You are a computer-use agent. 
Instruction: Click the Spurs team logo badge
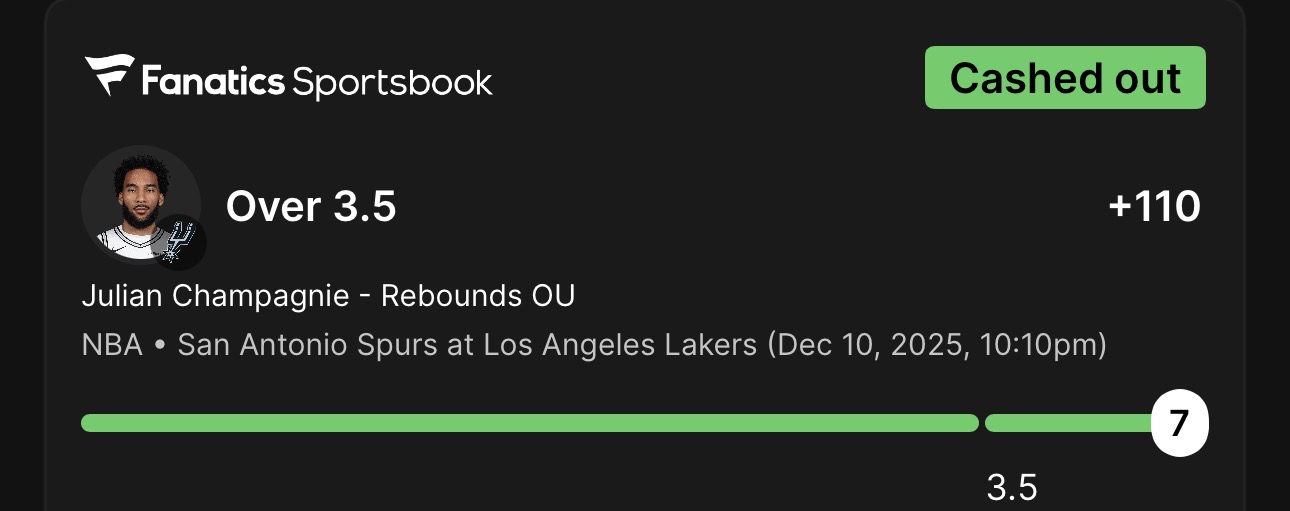180,243
